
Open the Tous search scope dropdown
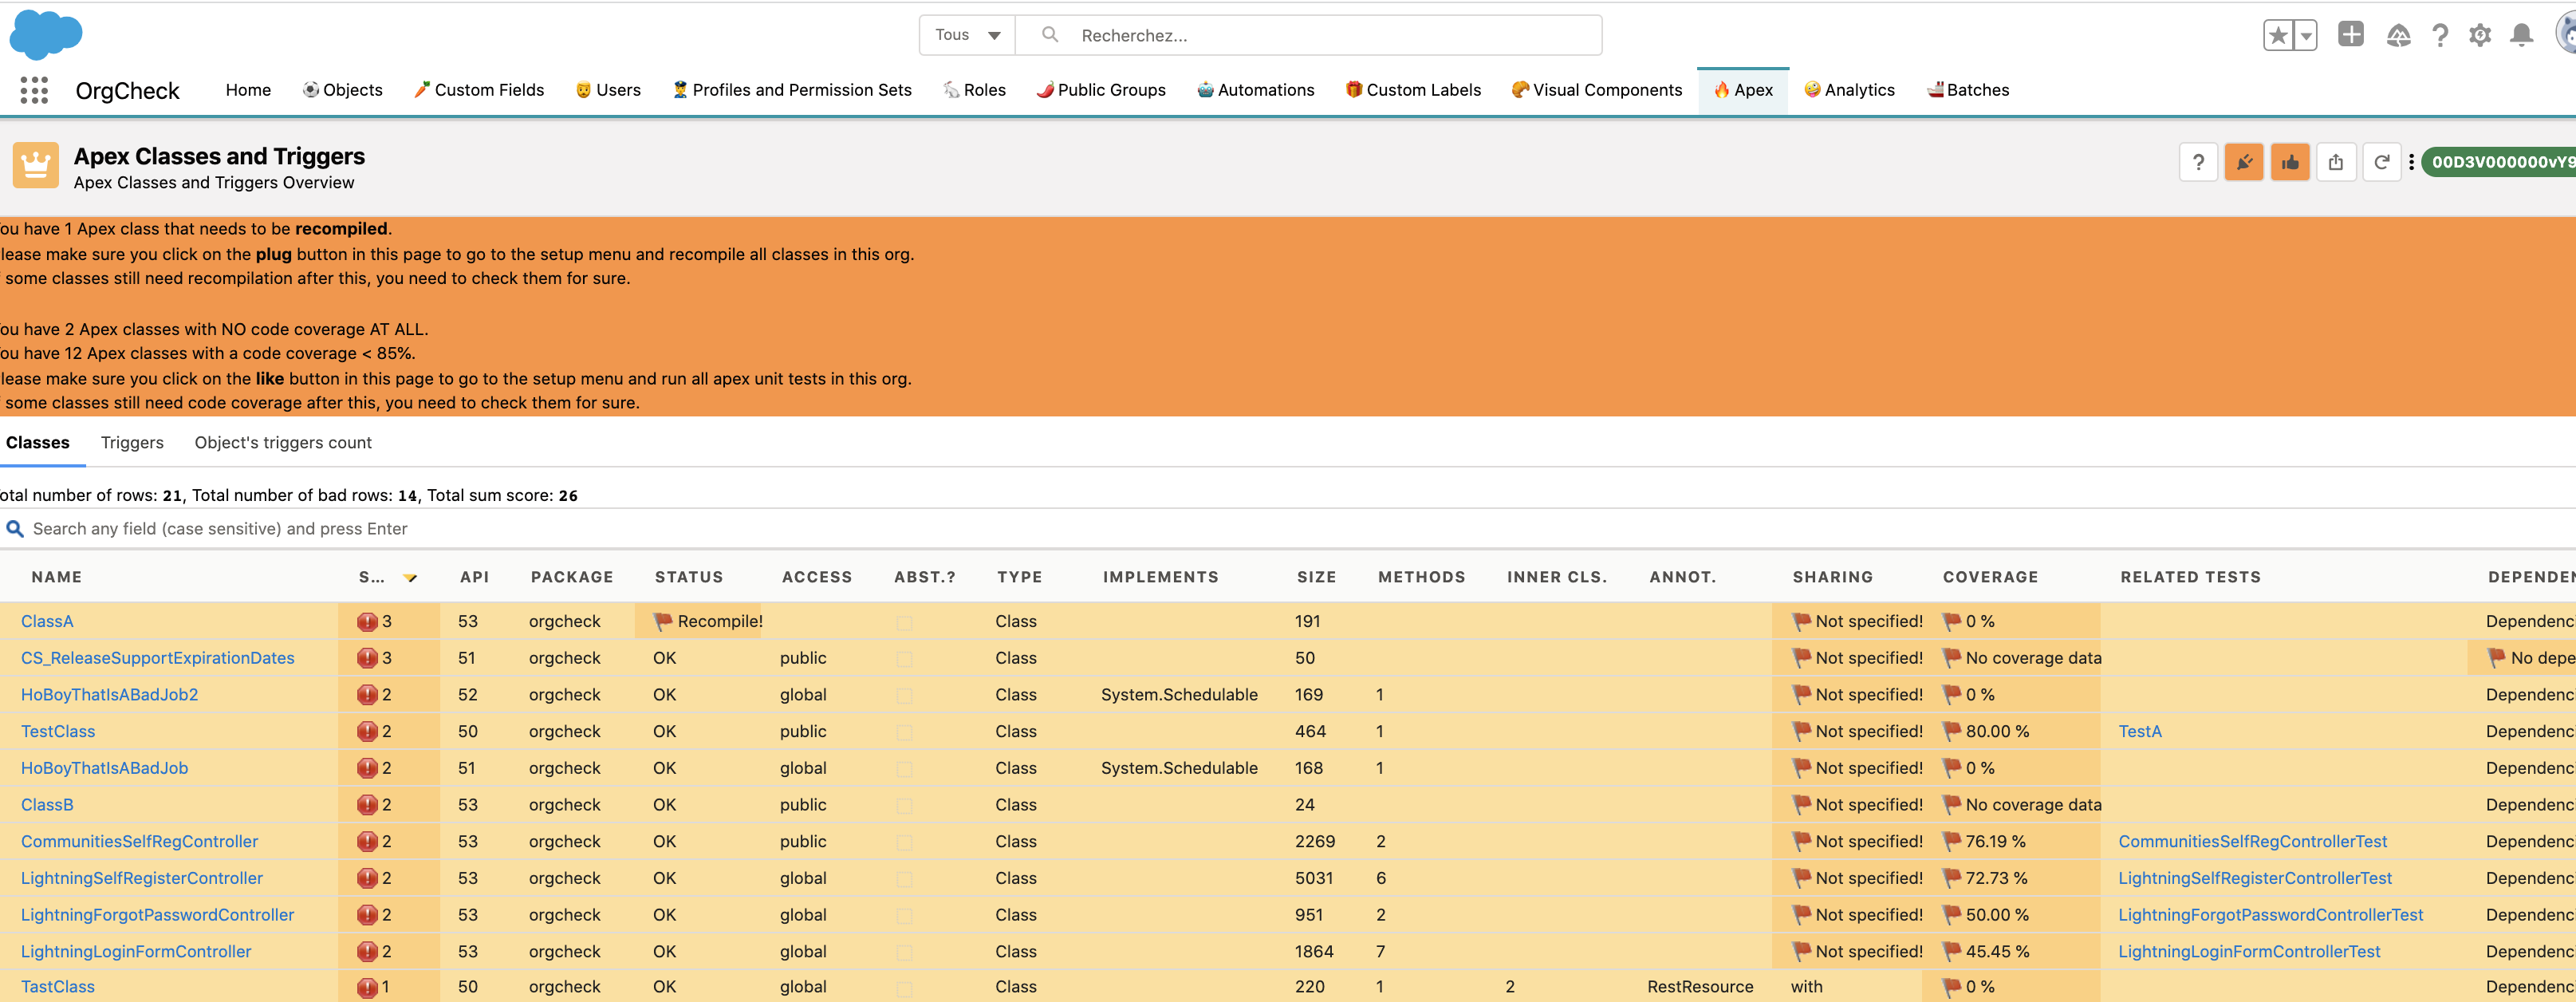(x=966, y=34)
